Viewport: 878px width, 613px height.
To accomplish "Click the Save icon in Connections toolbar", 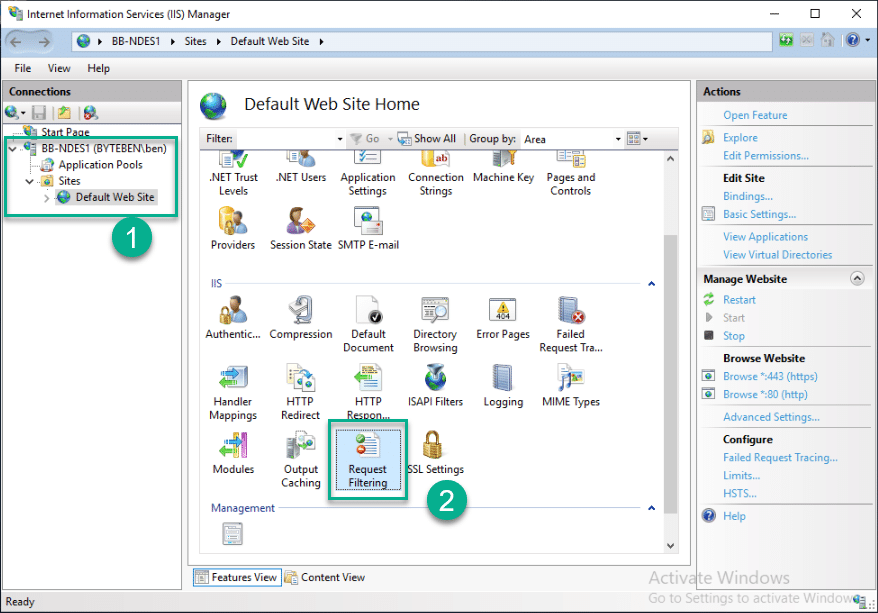I will [x=39, y=113].
